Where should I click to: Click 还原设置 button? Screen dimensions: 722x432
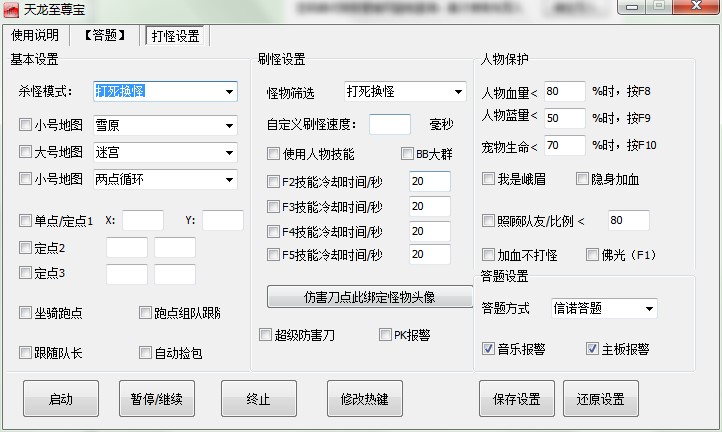pyautogui.click(x=600, y=399)
